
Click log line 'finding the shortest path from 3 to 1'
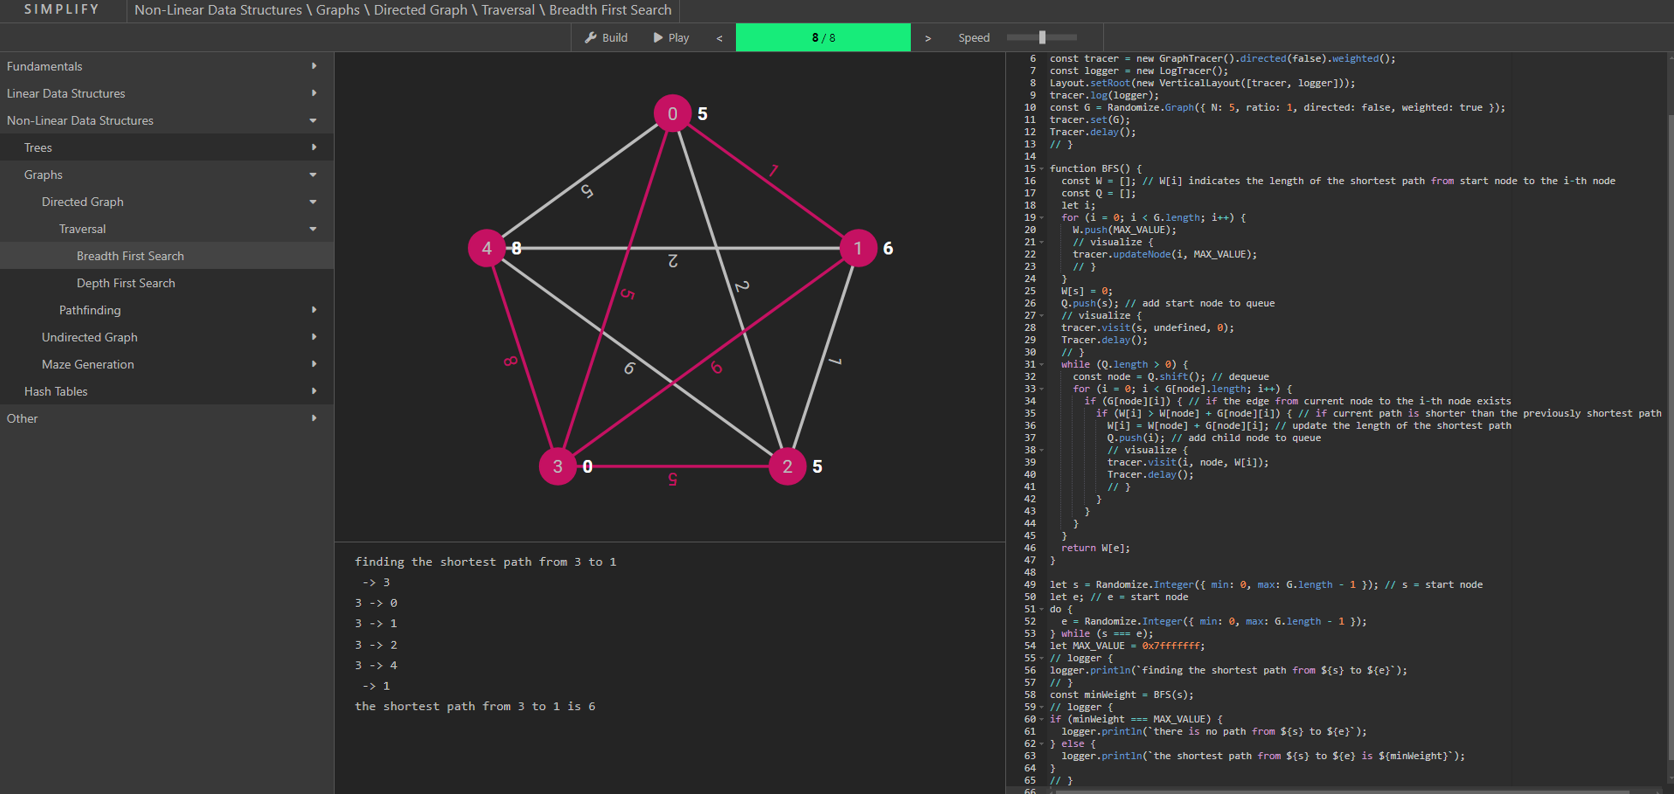485,562
